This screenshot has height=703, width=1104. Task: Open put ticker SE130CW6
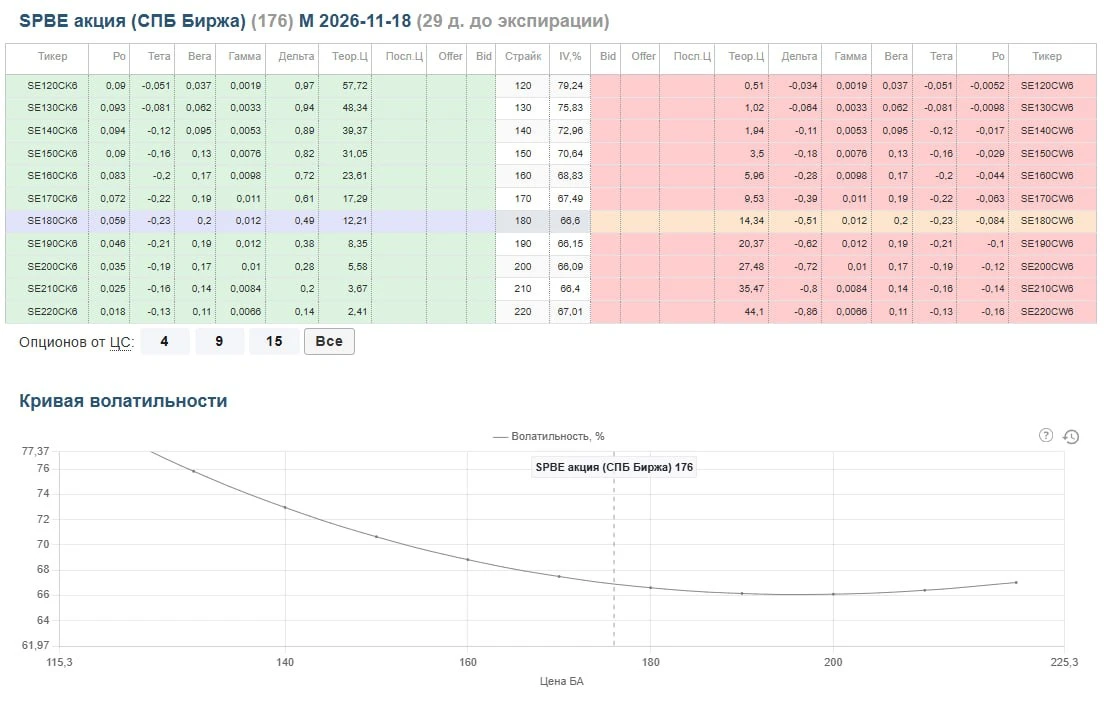pos(1047,108)
